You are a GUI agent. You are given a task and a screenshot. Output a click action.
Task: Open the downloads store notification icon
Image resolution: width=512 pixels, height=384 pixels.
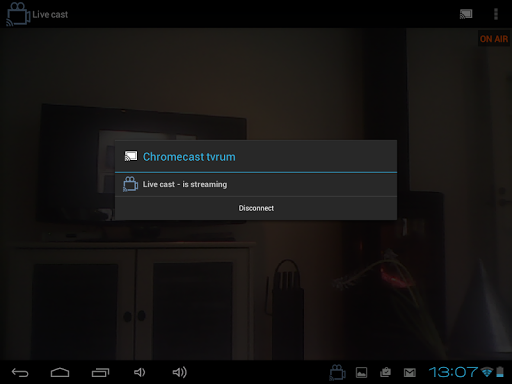[x=386, y=372]
